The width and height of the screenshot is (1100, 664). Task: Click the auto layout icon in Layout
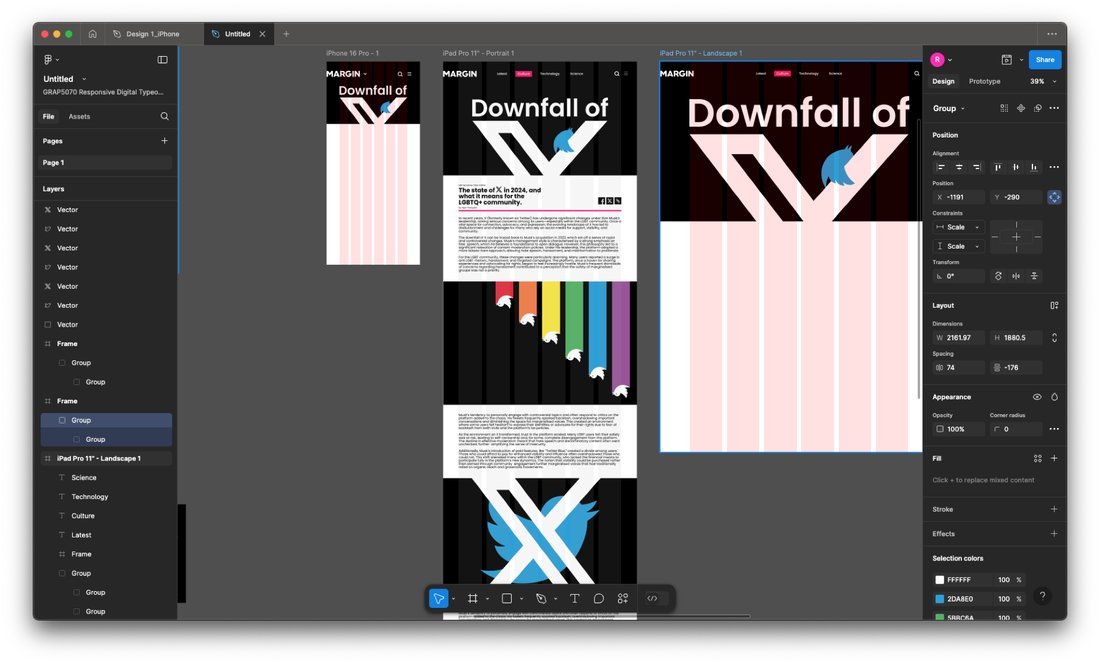(1054, 306)
